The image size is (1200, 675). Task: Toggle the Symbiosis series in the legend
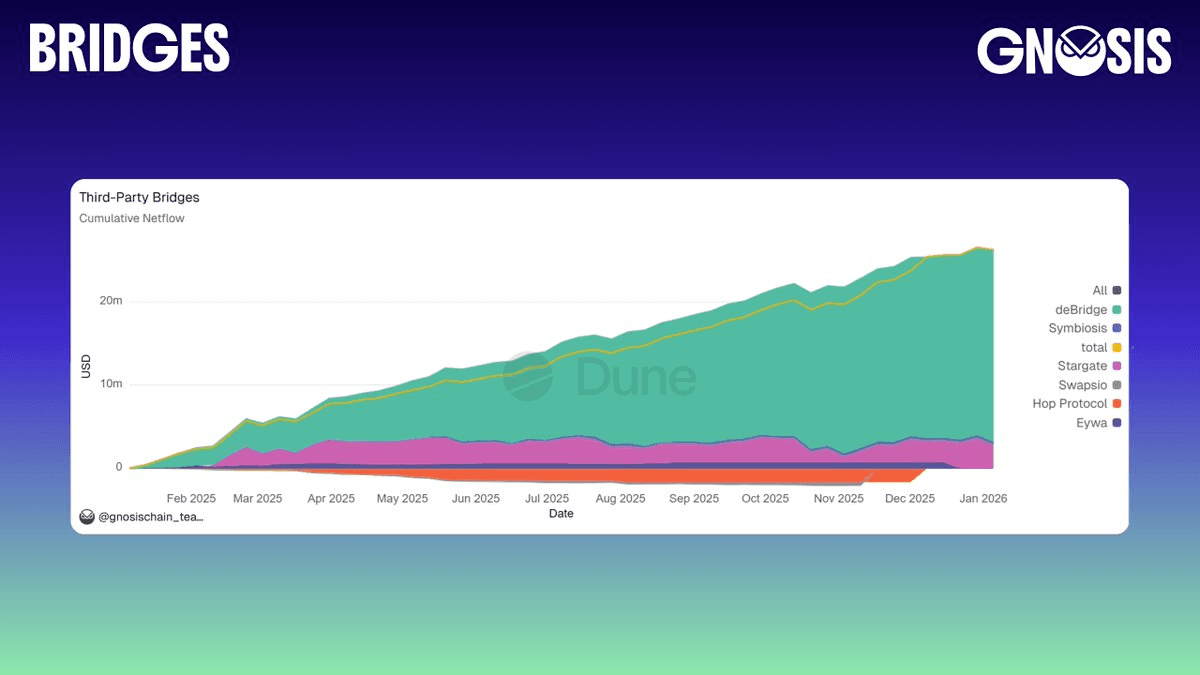point(1077,328)
